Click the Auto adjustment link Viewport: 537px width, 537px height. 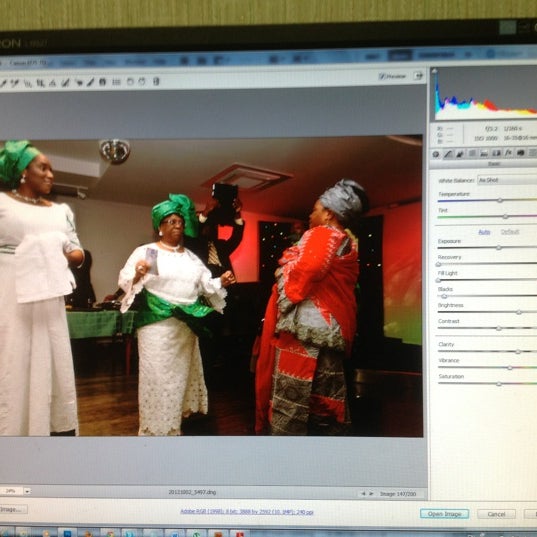[484, 232]
